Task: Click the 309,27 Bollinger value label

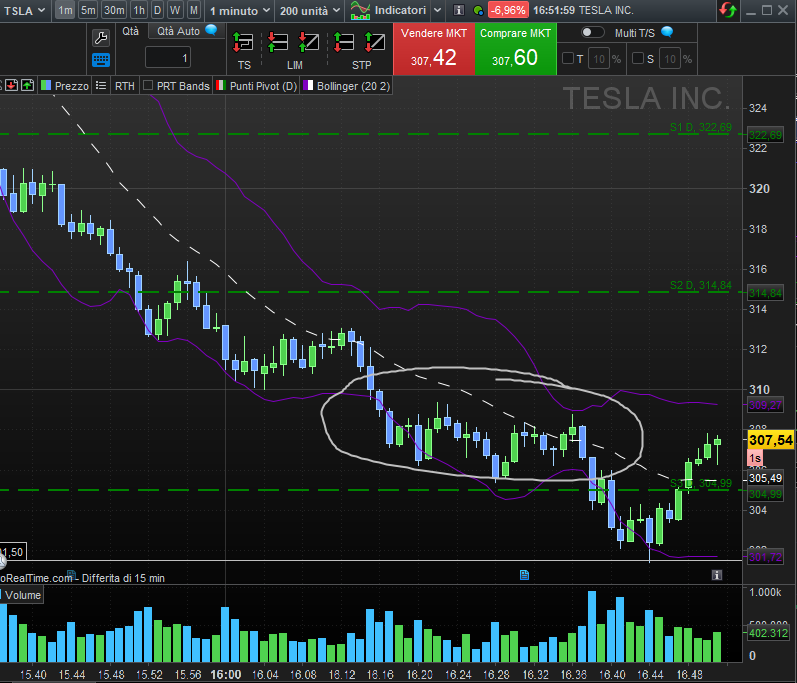Action: pos(765,405)
